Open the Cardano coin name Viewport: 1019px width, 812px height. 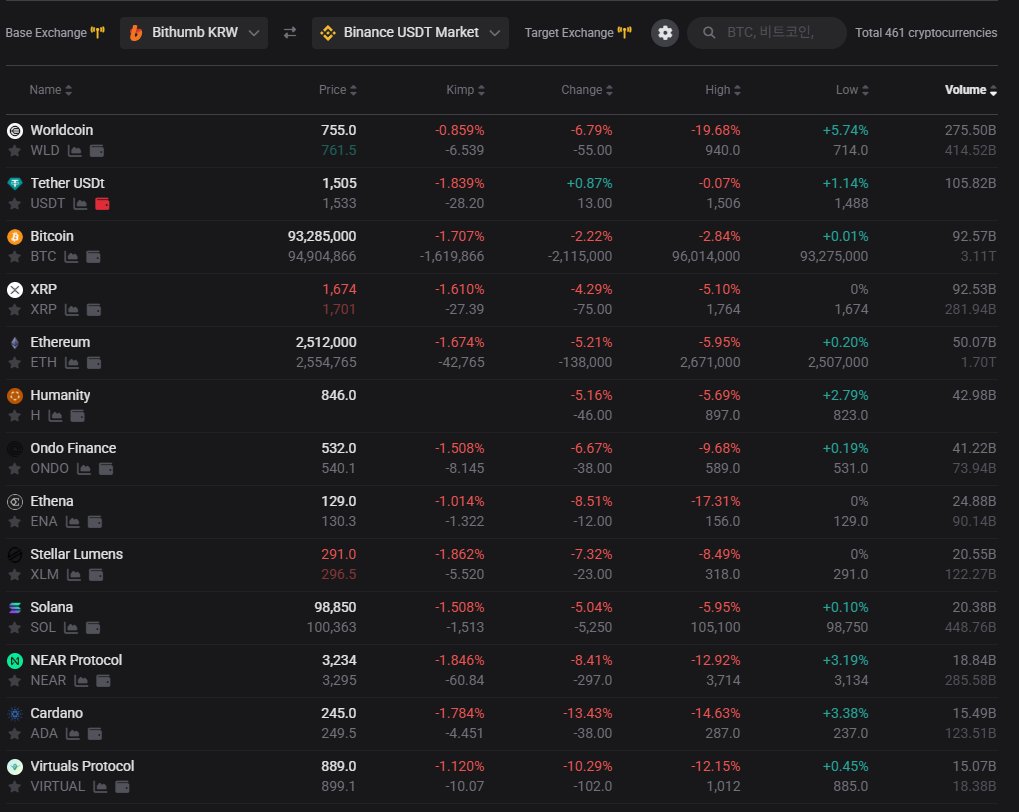point(57,713)
